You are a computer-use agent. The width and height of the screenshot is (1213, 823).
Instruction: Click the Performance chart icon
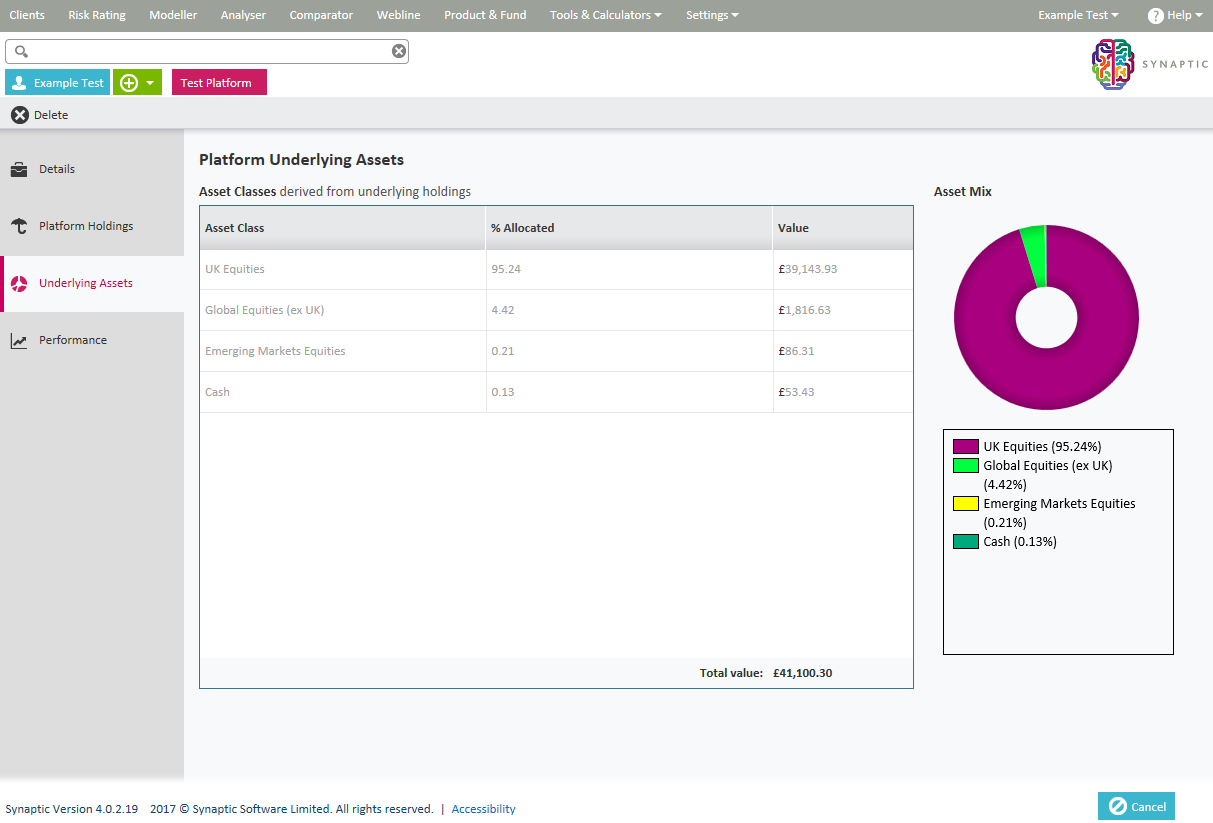19,341
